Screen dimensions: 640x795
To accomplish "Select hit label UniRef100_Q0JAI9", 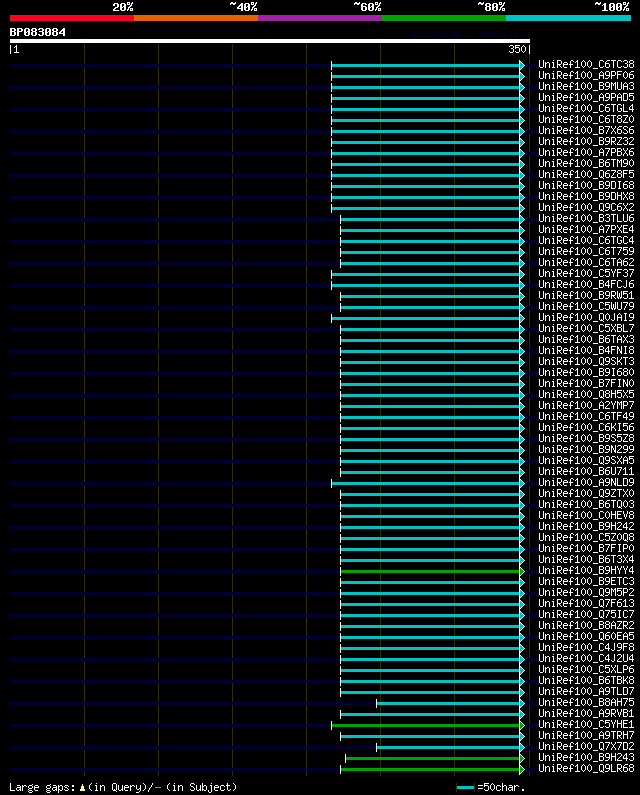I will (586, 317).
